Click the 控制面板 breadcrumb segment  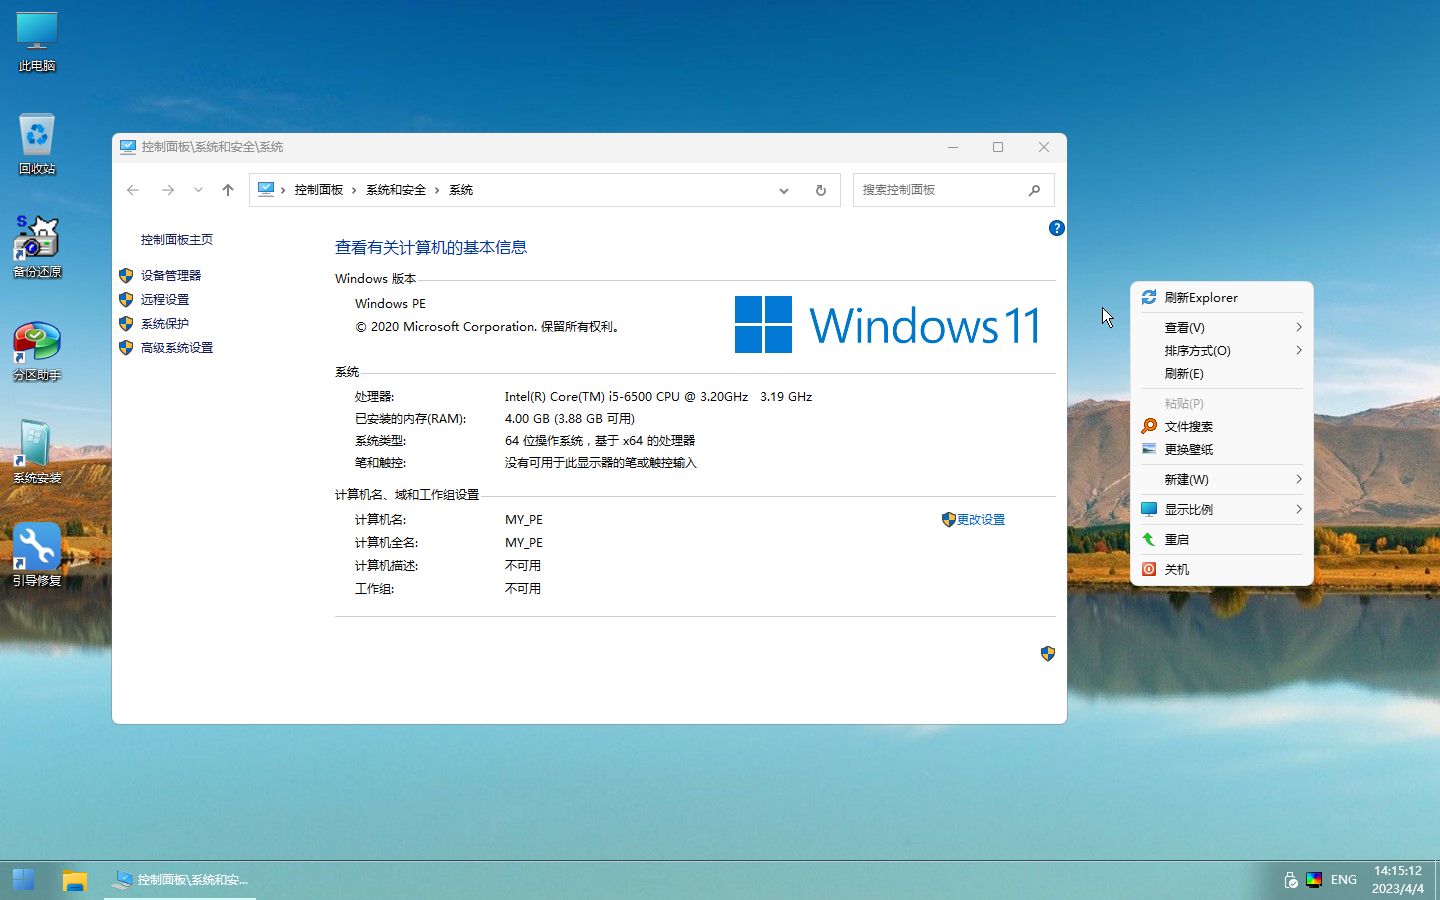319,190
